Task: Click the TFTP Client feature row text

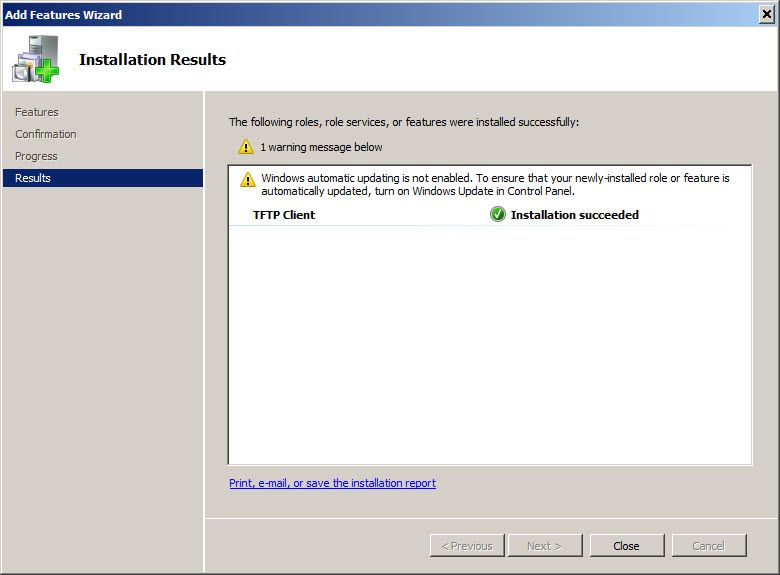Action: pos(284,215)
